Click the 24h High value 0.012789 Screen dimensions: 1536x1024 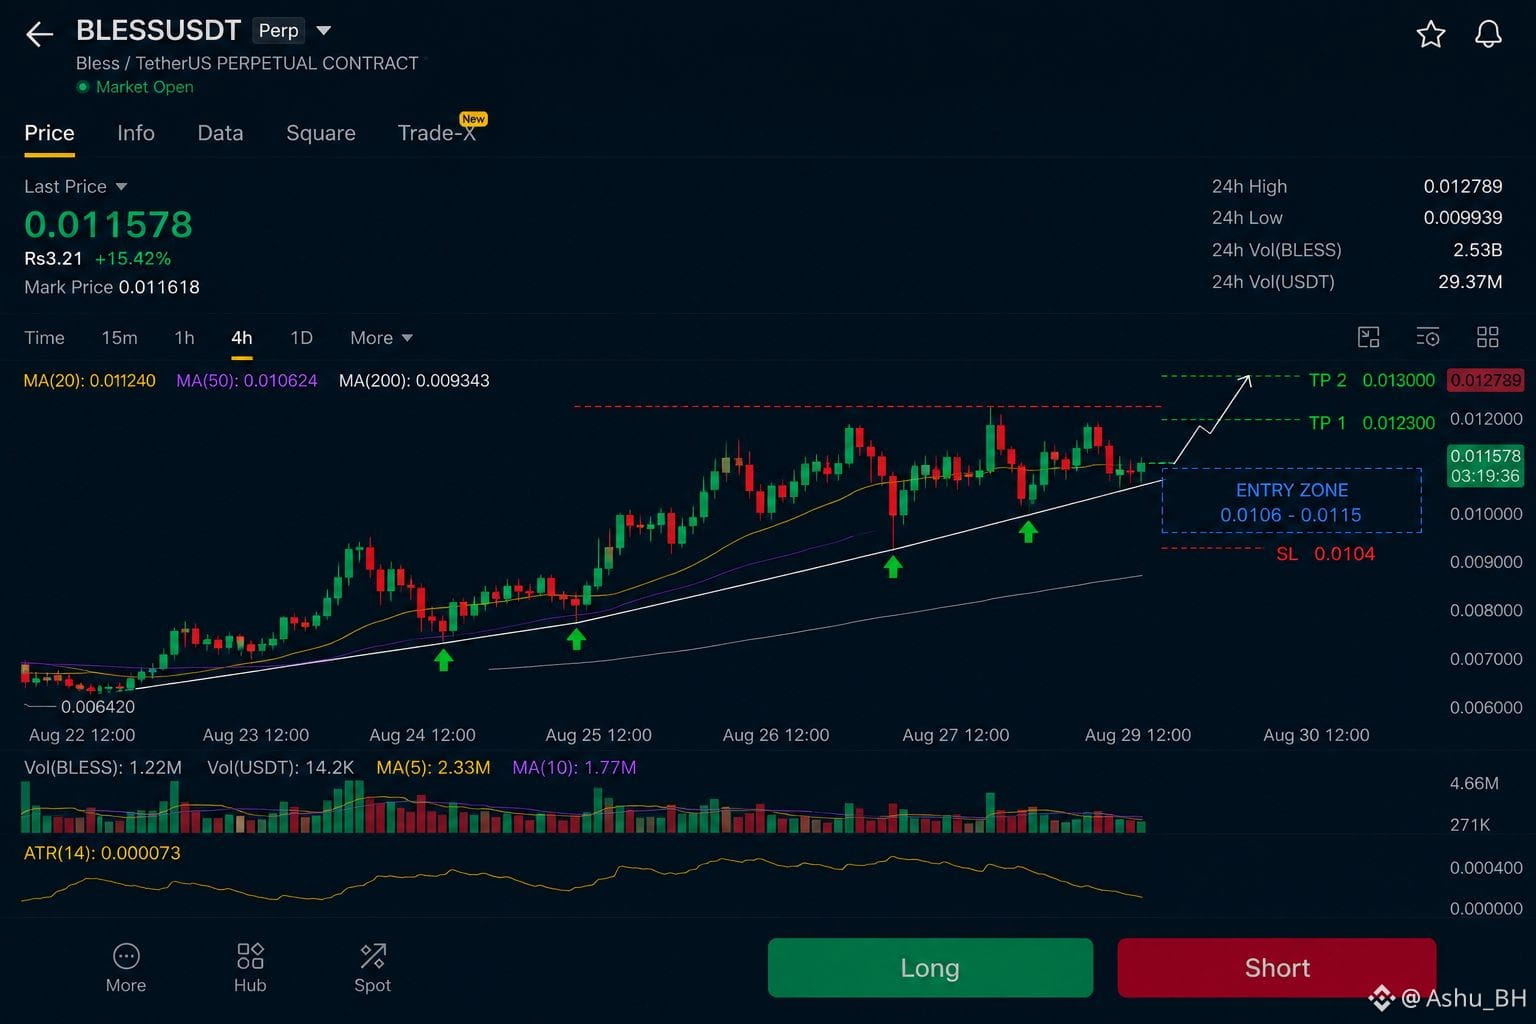coord(1463,186)
